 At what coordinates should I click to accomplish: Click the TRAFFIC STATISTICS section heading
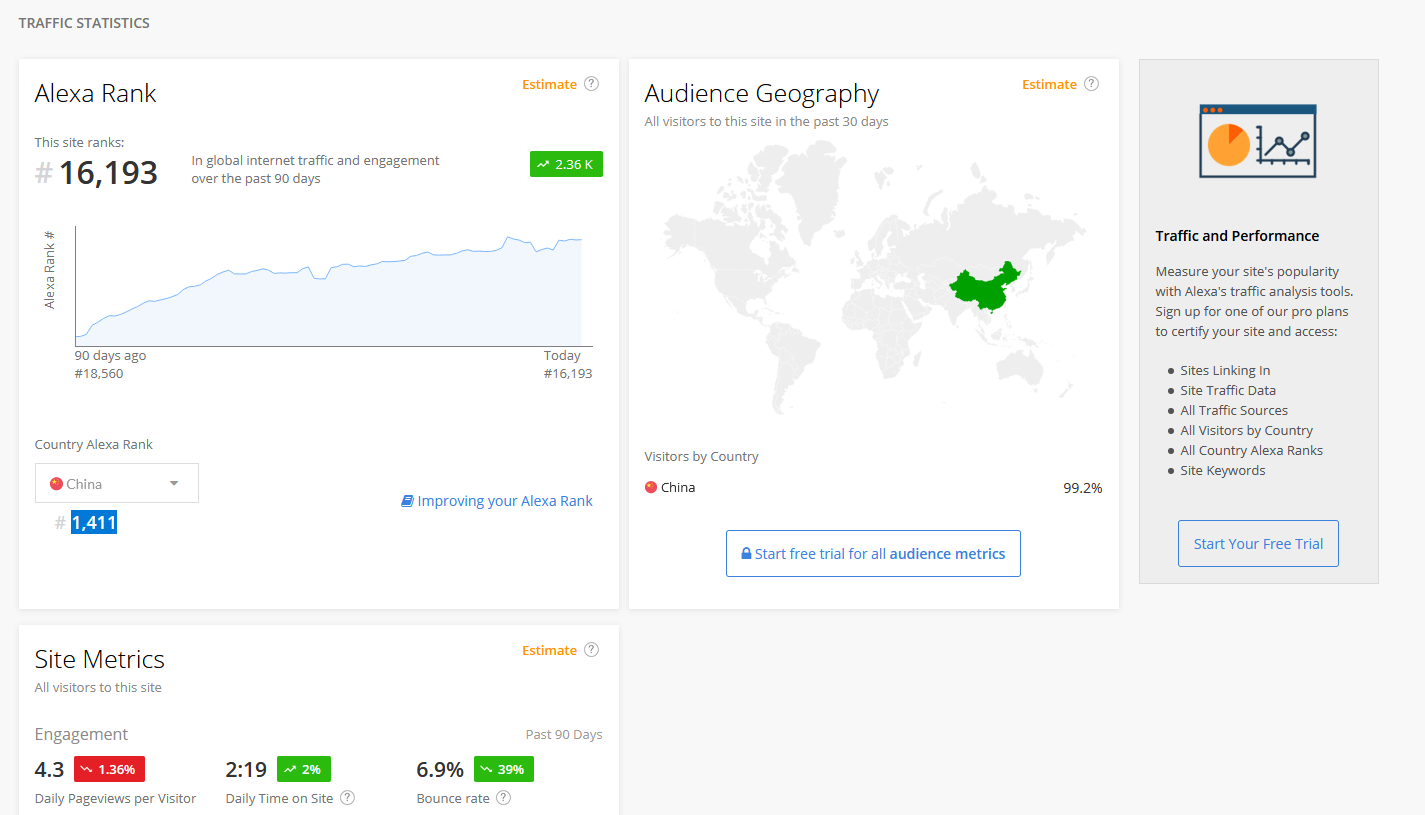coord(84,22)
